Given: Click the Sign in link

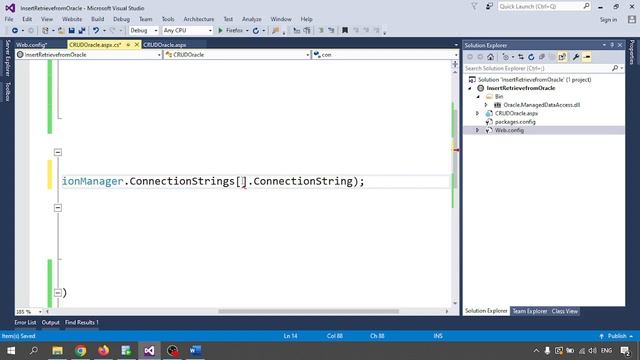Looking at the screenshot, I should (608, 20).
